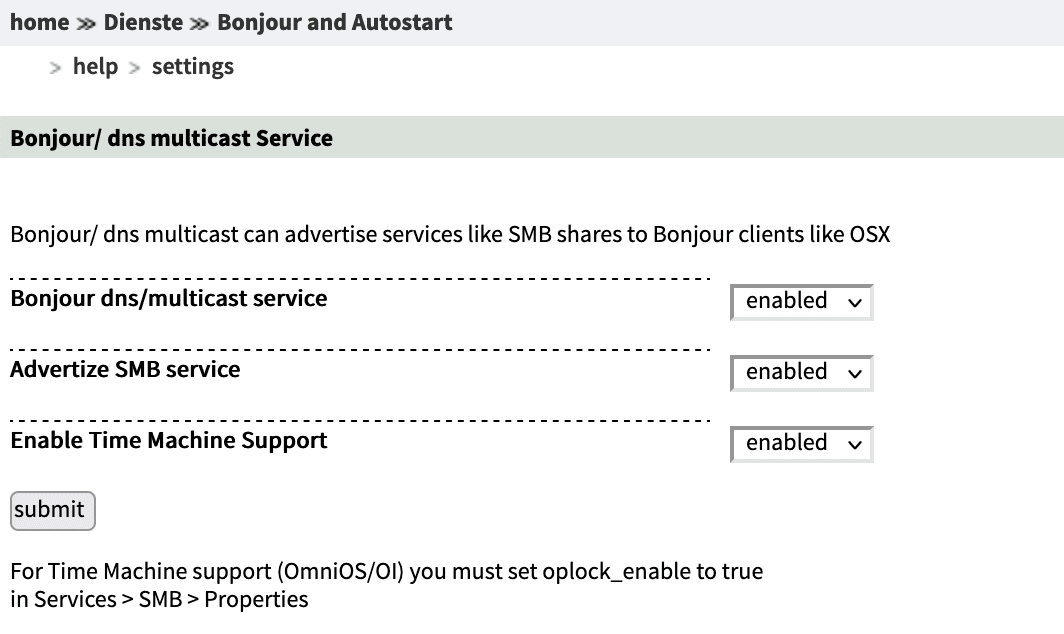
Task: Click the arrow icon before settings
Action: [135, 68]
